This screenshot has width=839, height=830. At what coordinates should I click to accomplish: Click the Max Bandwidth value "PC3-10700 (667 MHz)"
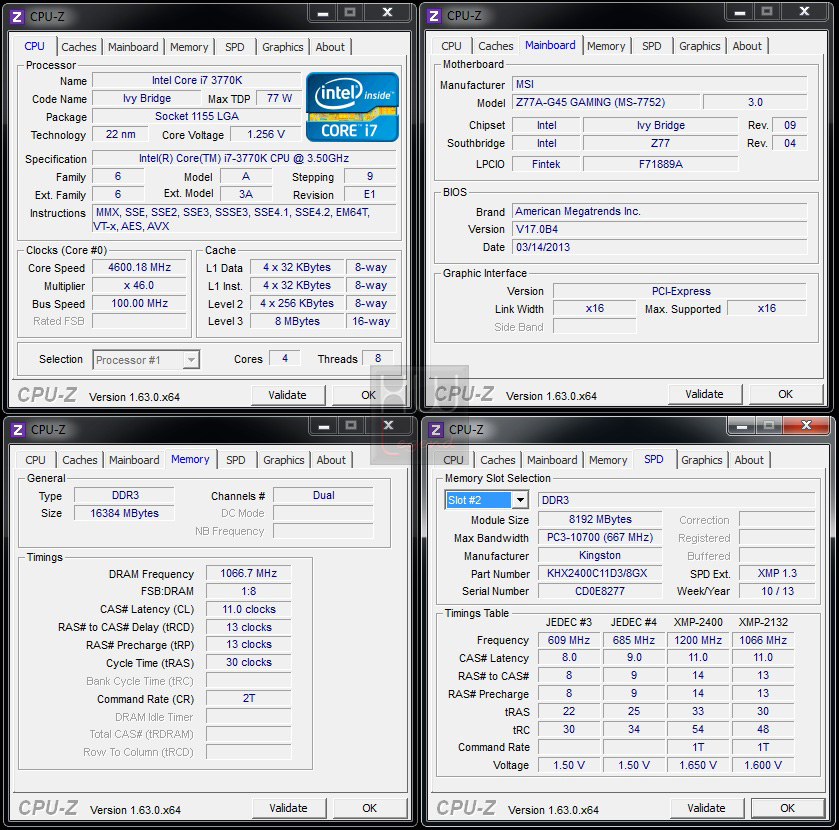(600, 538)
